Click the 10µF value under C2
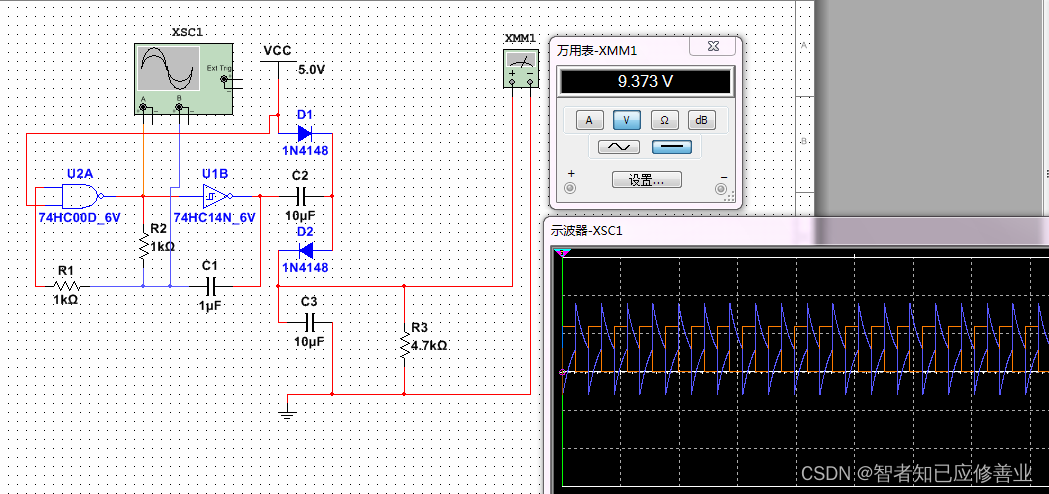The height and width of the screenshot is (494, 1049). tap(300, 216)
